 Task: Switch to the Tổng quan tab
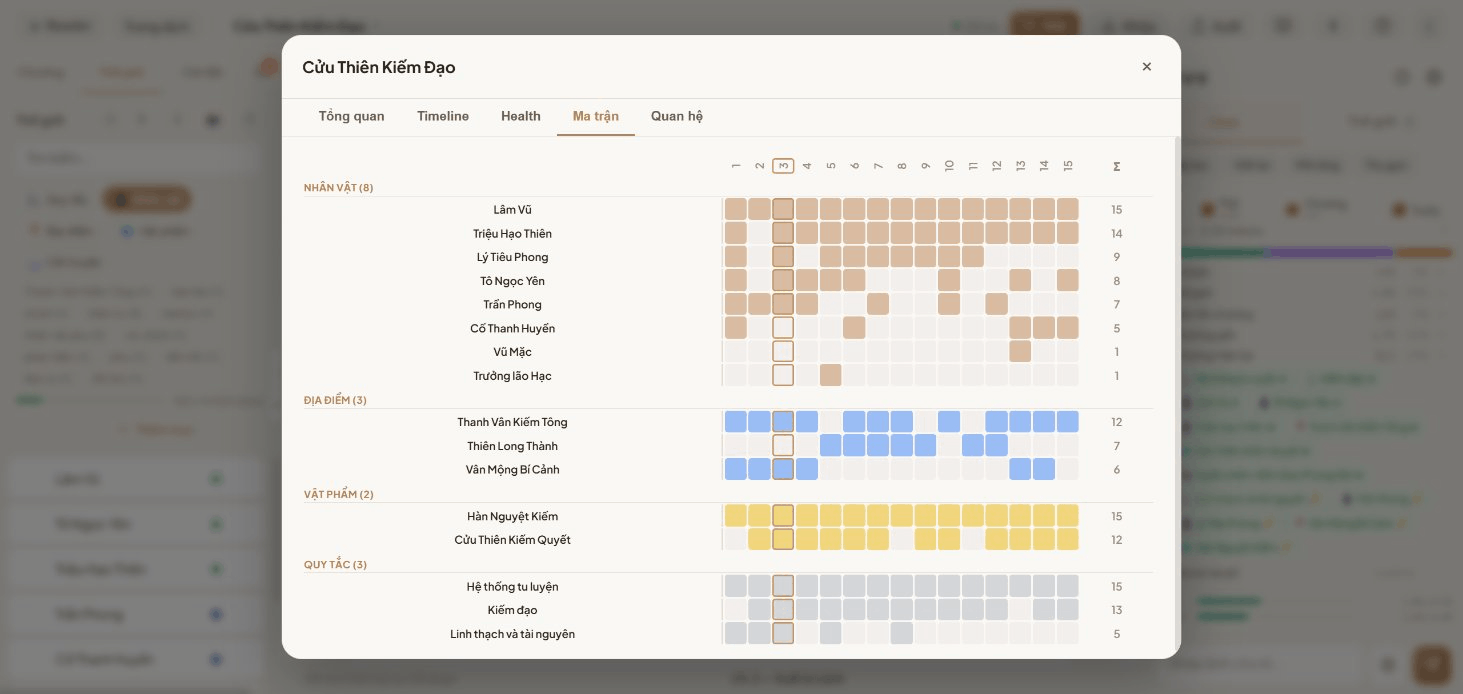(351, 116)
